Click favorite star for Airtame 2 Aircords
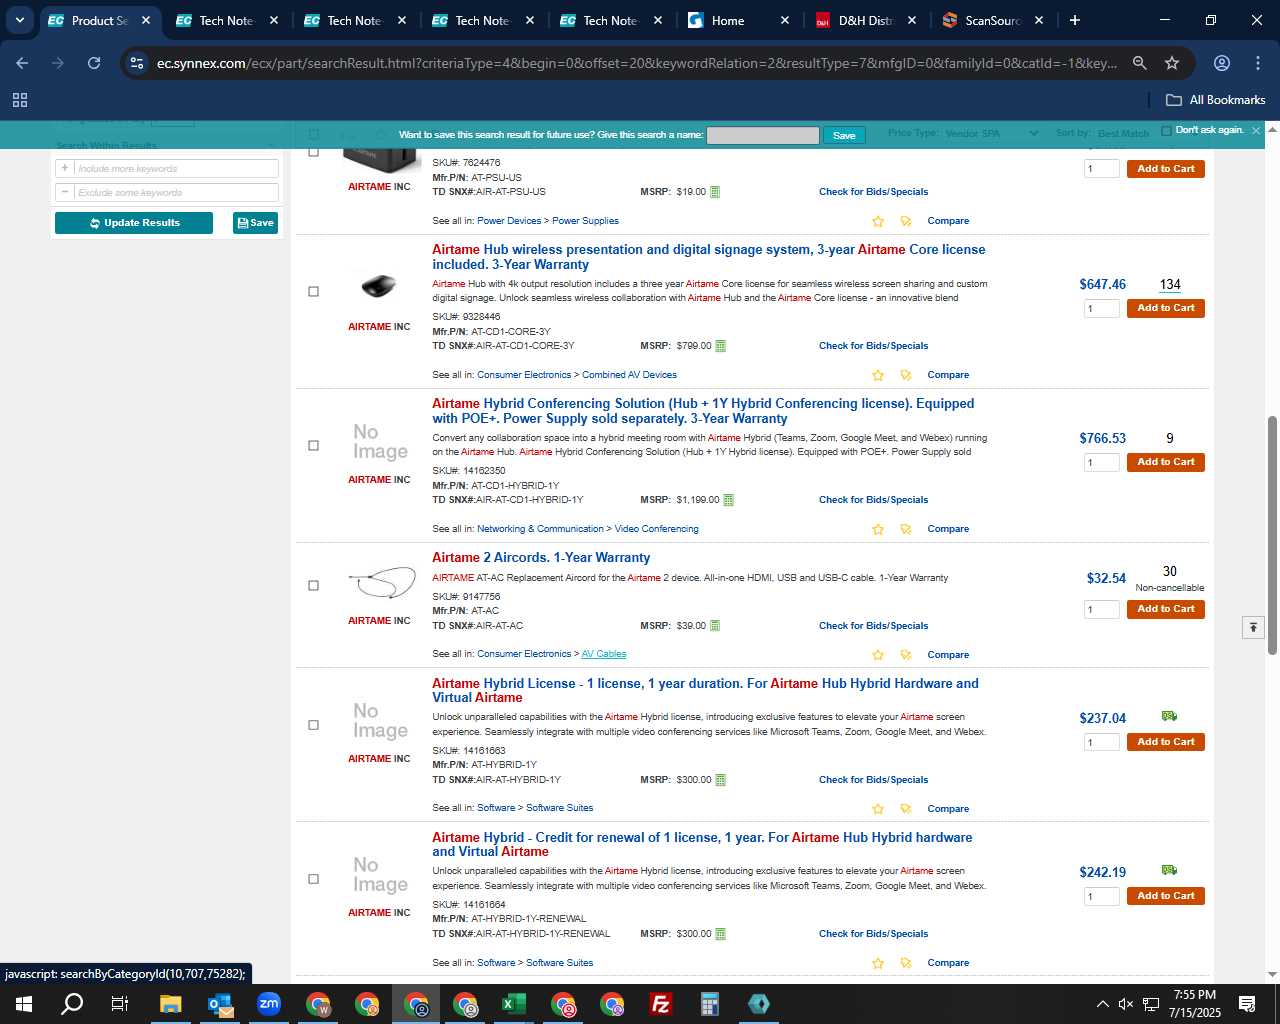Screen dimensions: 1280x1024 pos(878,655)
